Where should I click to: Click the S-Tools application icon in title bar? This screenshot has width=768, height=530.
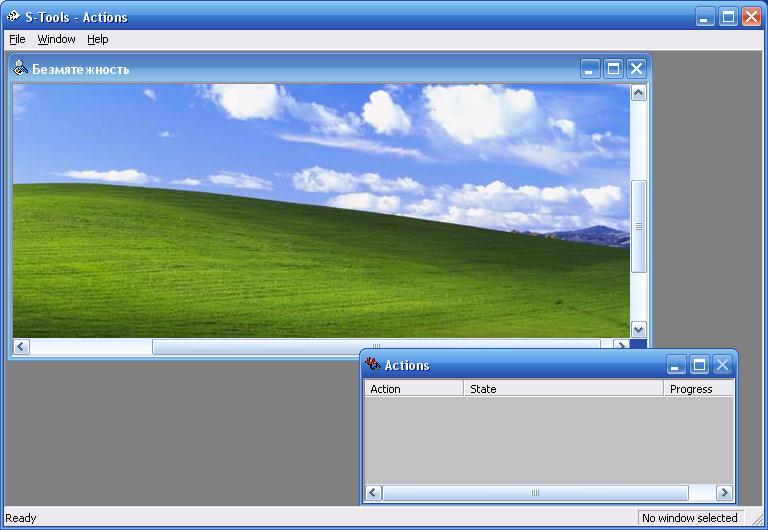(13, 17)
